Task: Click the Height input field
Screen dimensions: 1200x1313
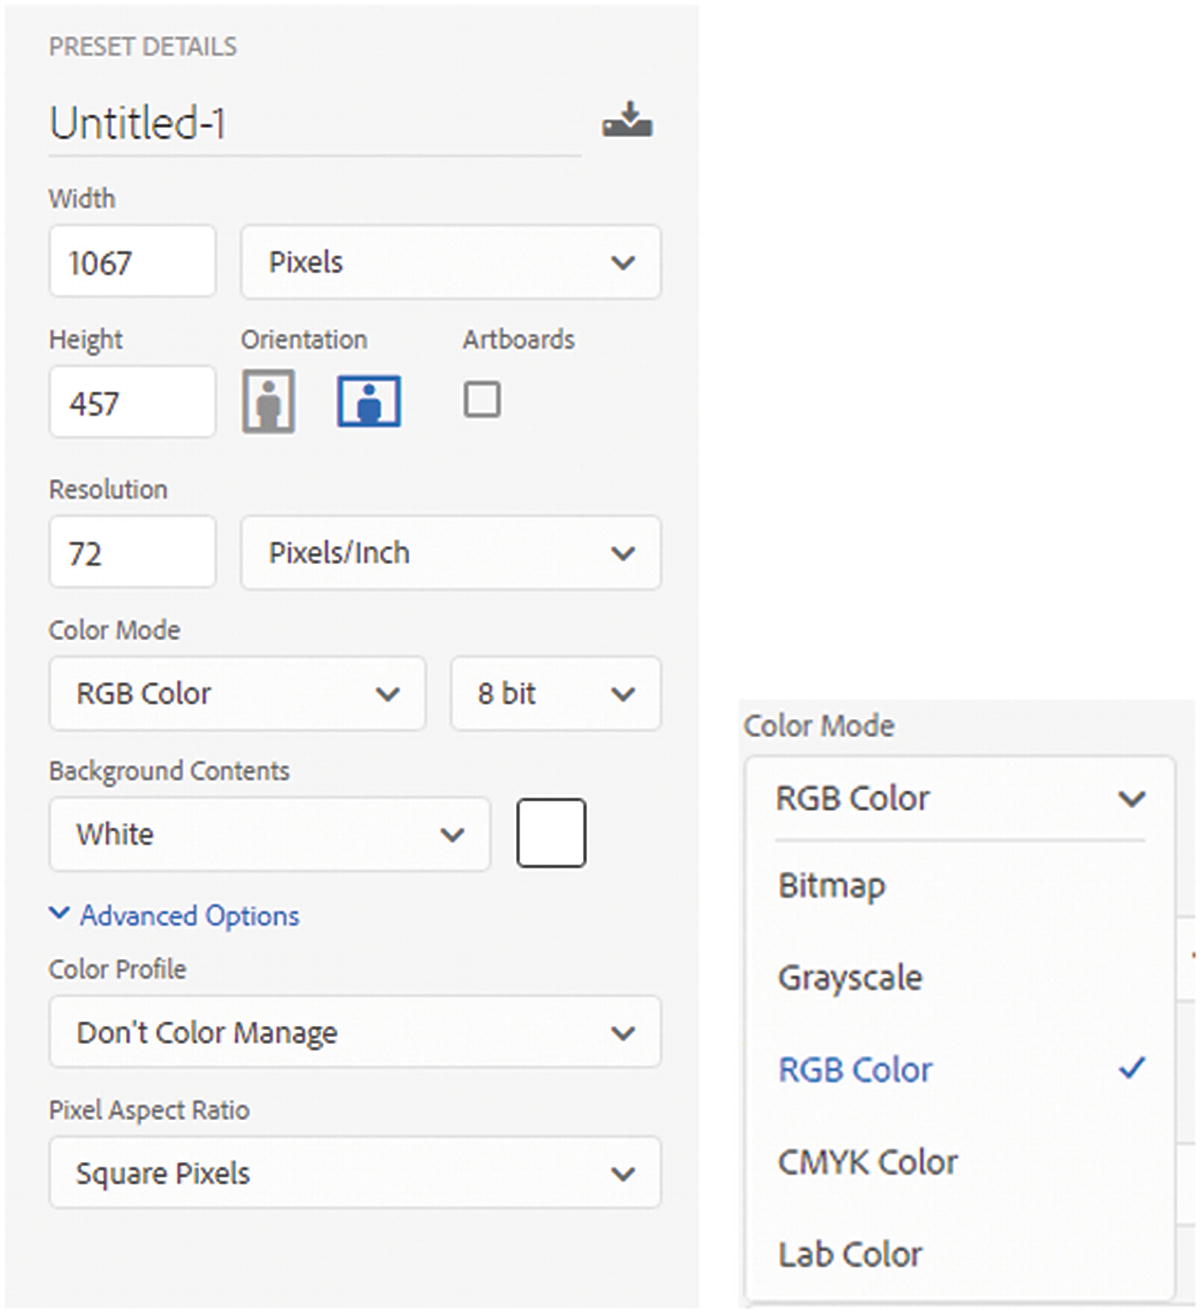Action: click(x=132, y=403)
